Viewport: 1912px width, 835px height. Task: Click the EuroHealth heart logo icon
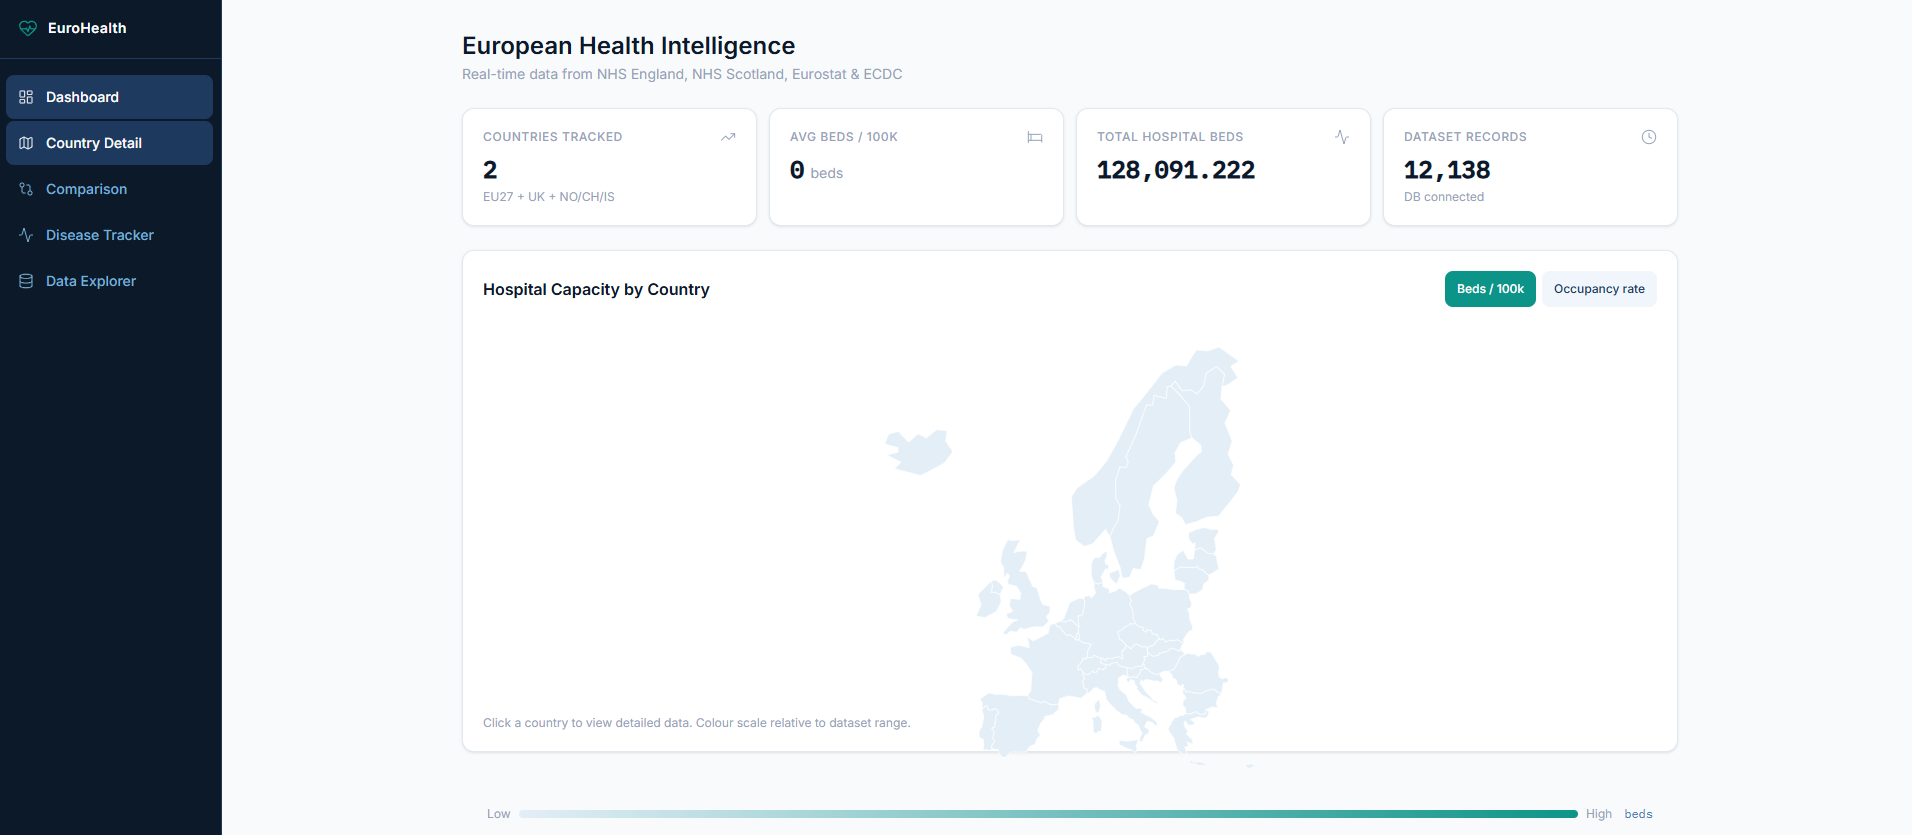[28, 28]
